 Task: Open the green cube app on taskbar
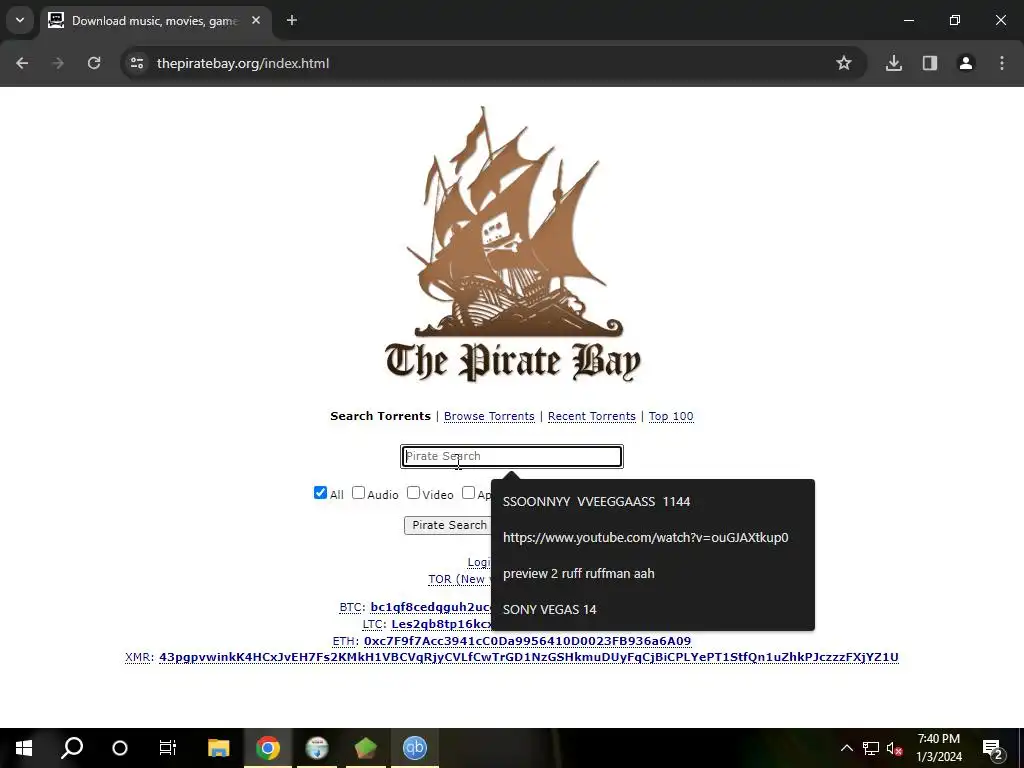tap(366, 748)
